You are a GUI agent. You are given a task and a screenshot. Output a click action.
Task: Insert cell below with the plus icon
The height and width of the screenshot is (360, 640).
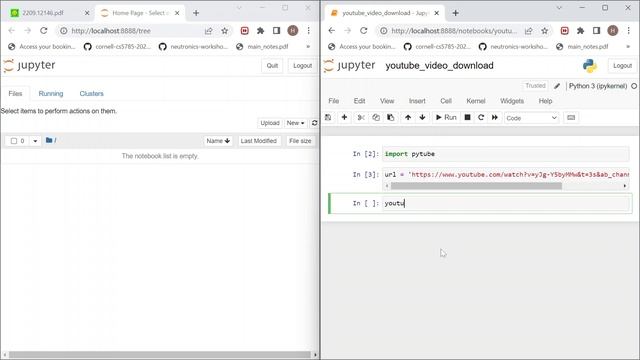pyautogui.click(x=344, y=118)
